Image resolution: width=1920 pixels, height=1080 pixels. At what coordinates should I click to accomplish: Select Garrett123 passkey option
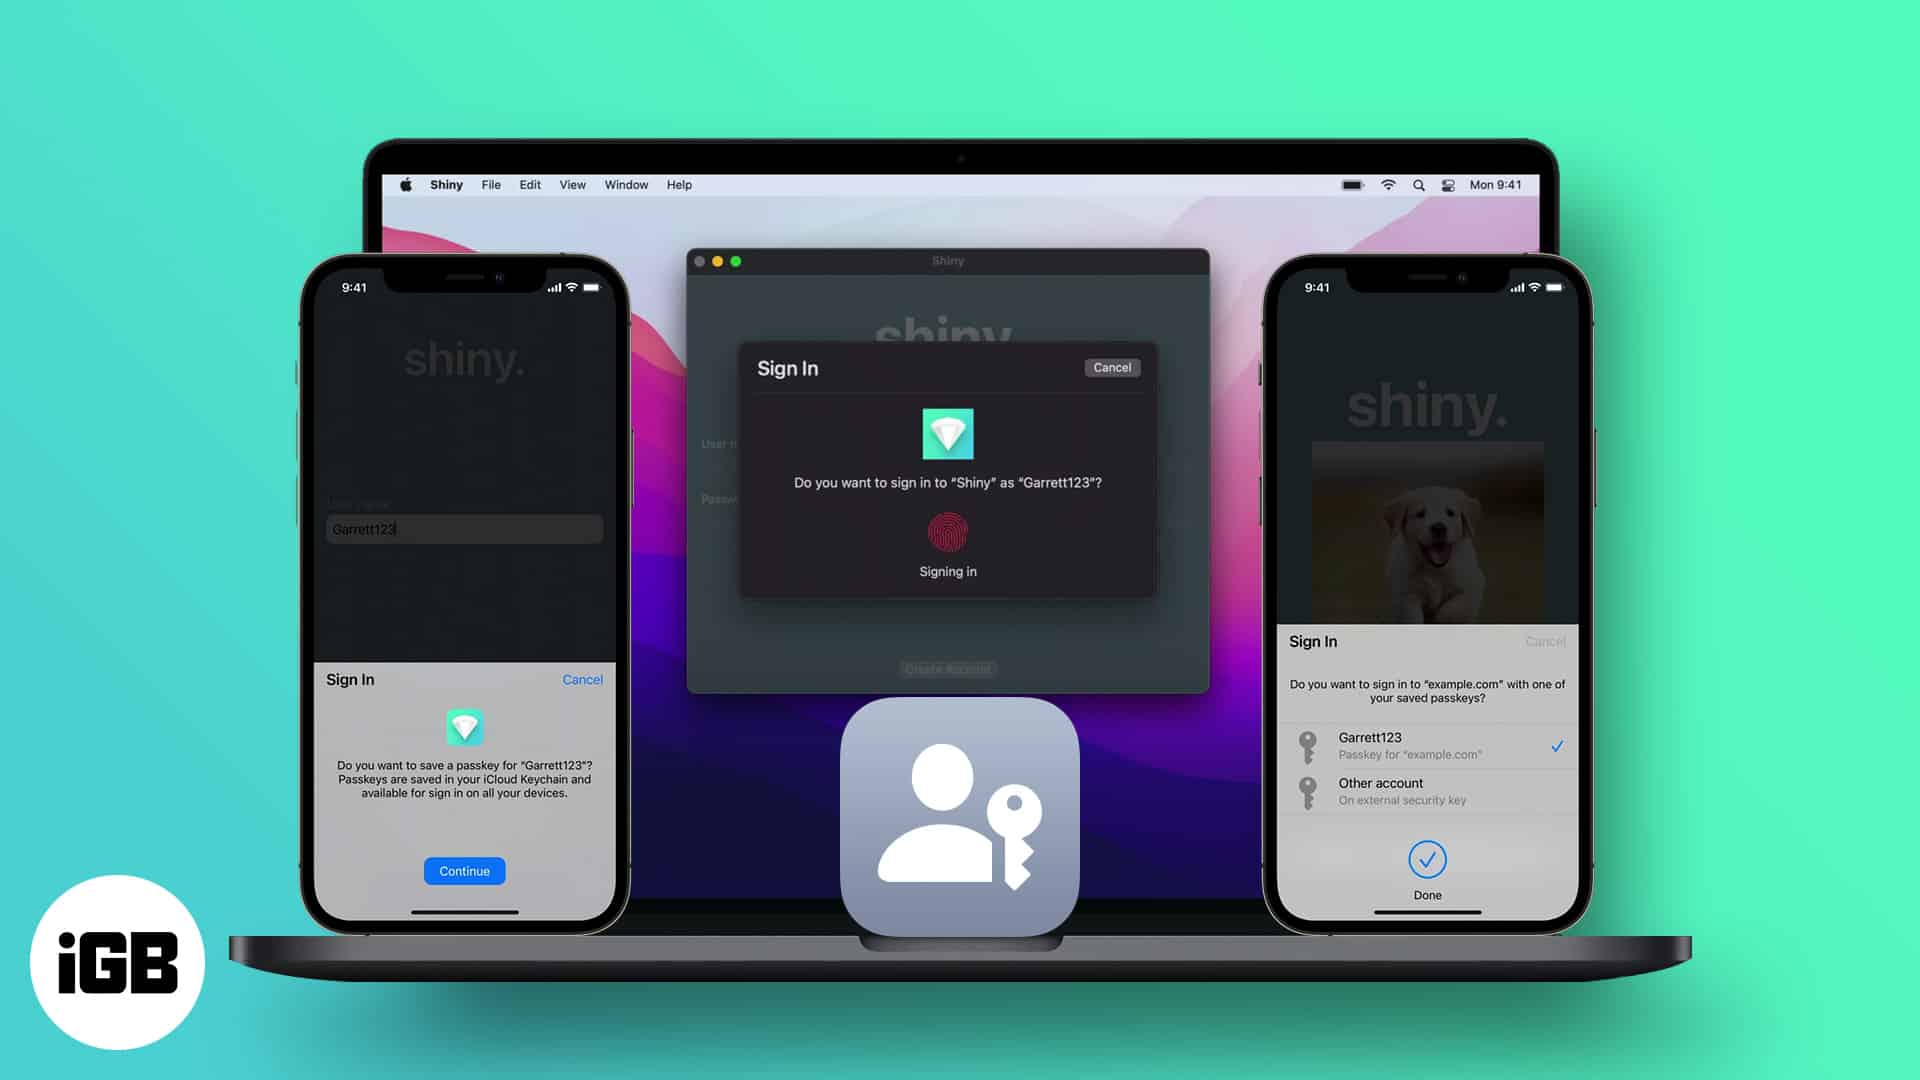tap(1427, 745)
